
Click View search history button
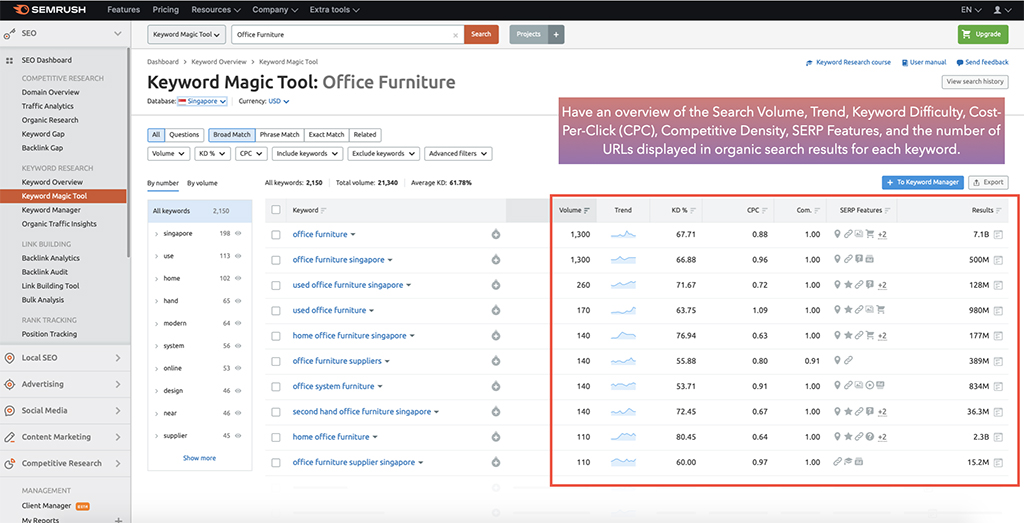[x=975, y=82]
